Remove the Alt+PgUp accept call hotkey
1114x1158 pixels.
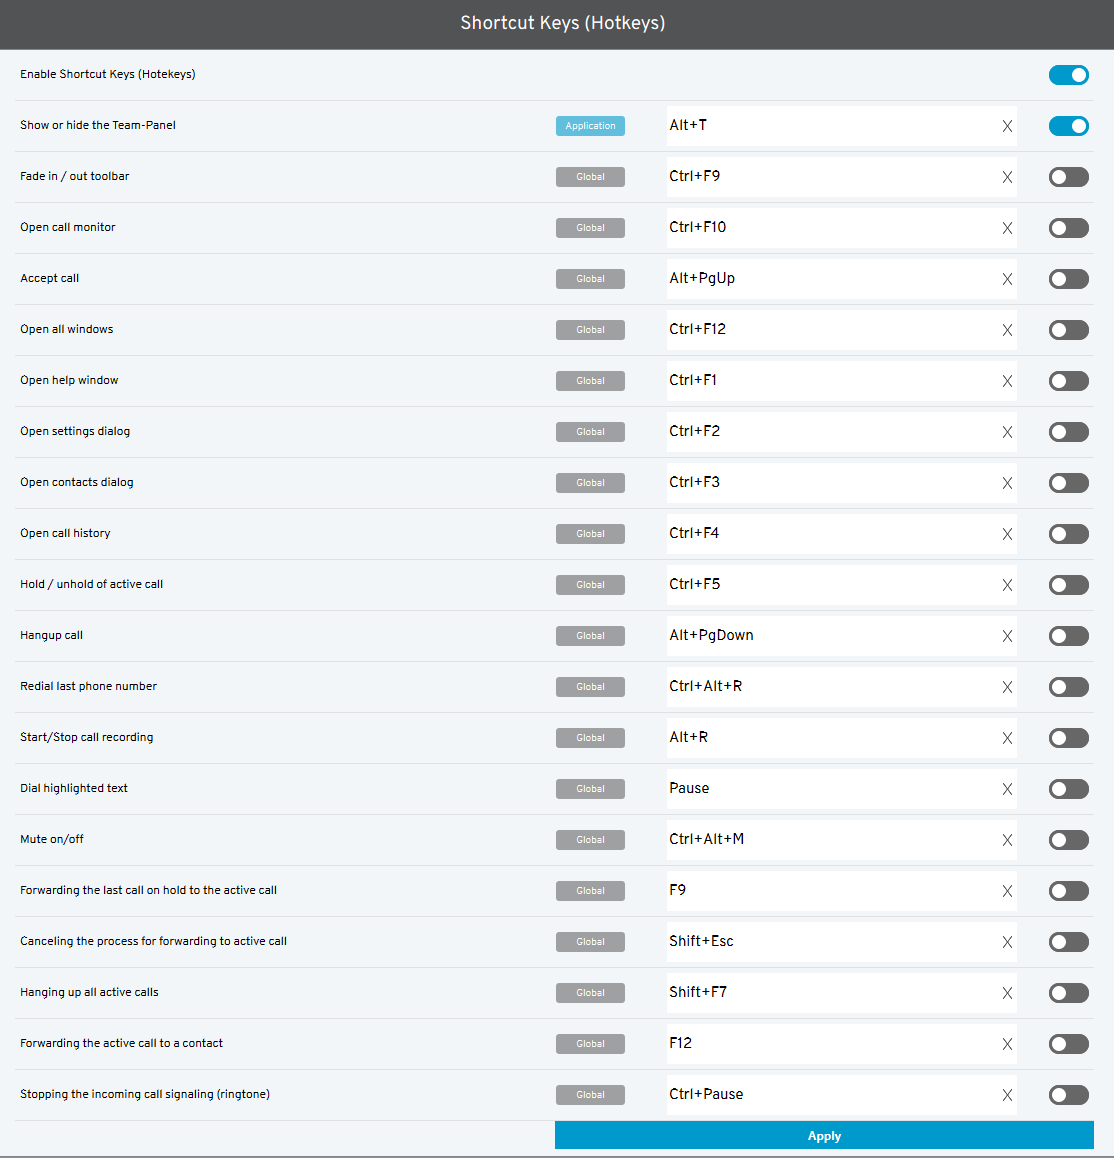pyautogui.click(x=1007, y=279)
